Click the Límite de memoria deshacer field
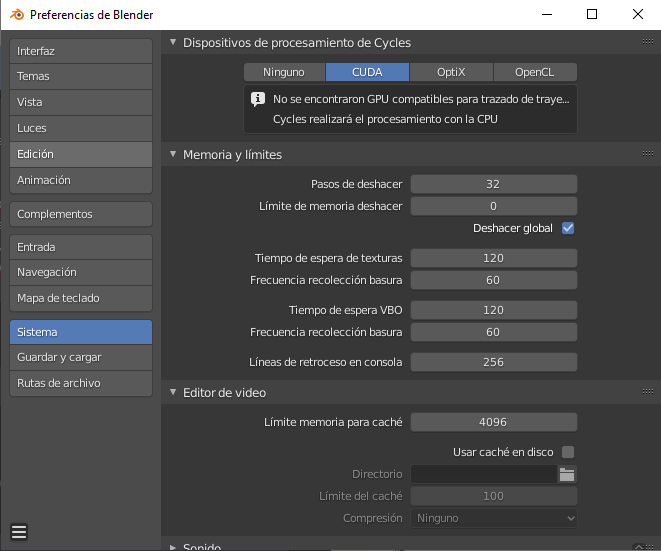661x551 pixels. tap(494, 206)
